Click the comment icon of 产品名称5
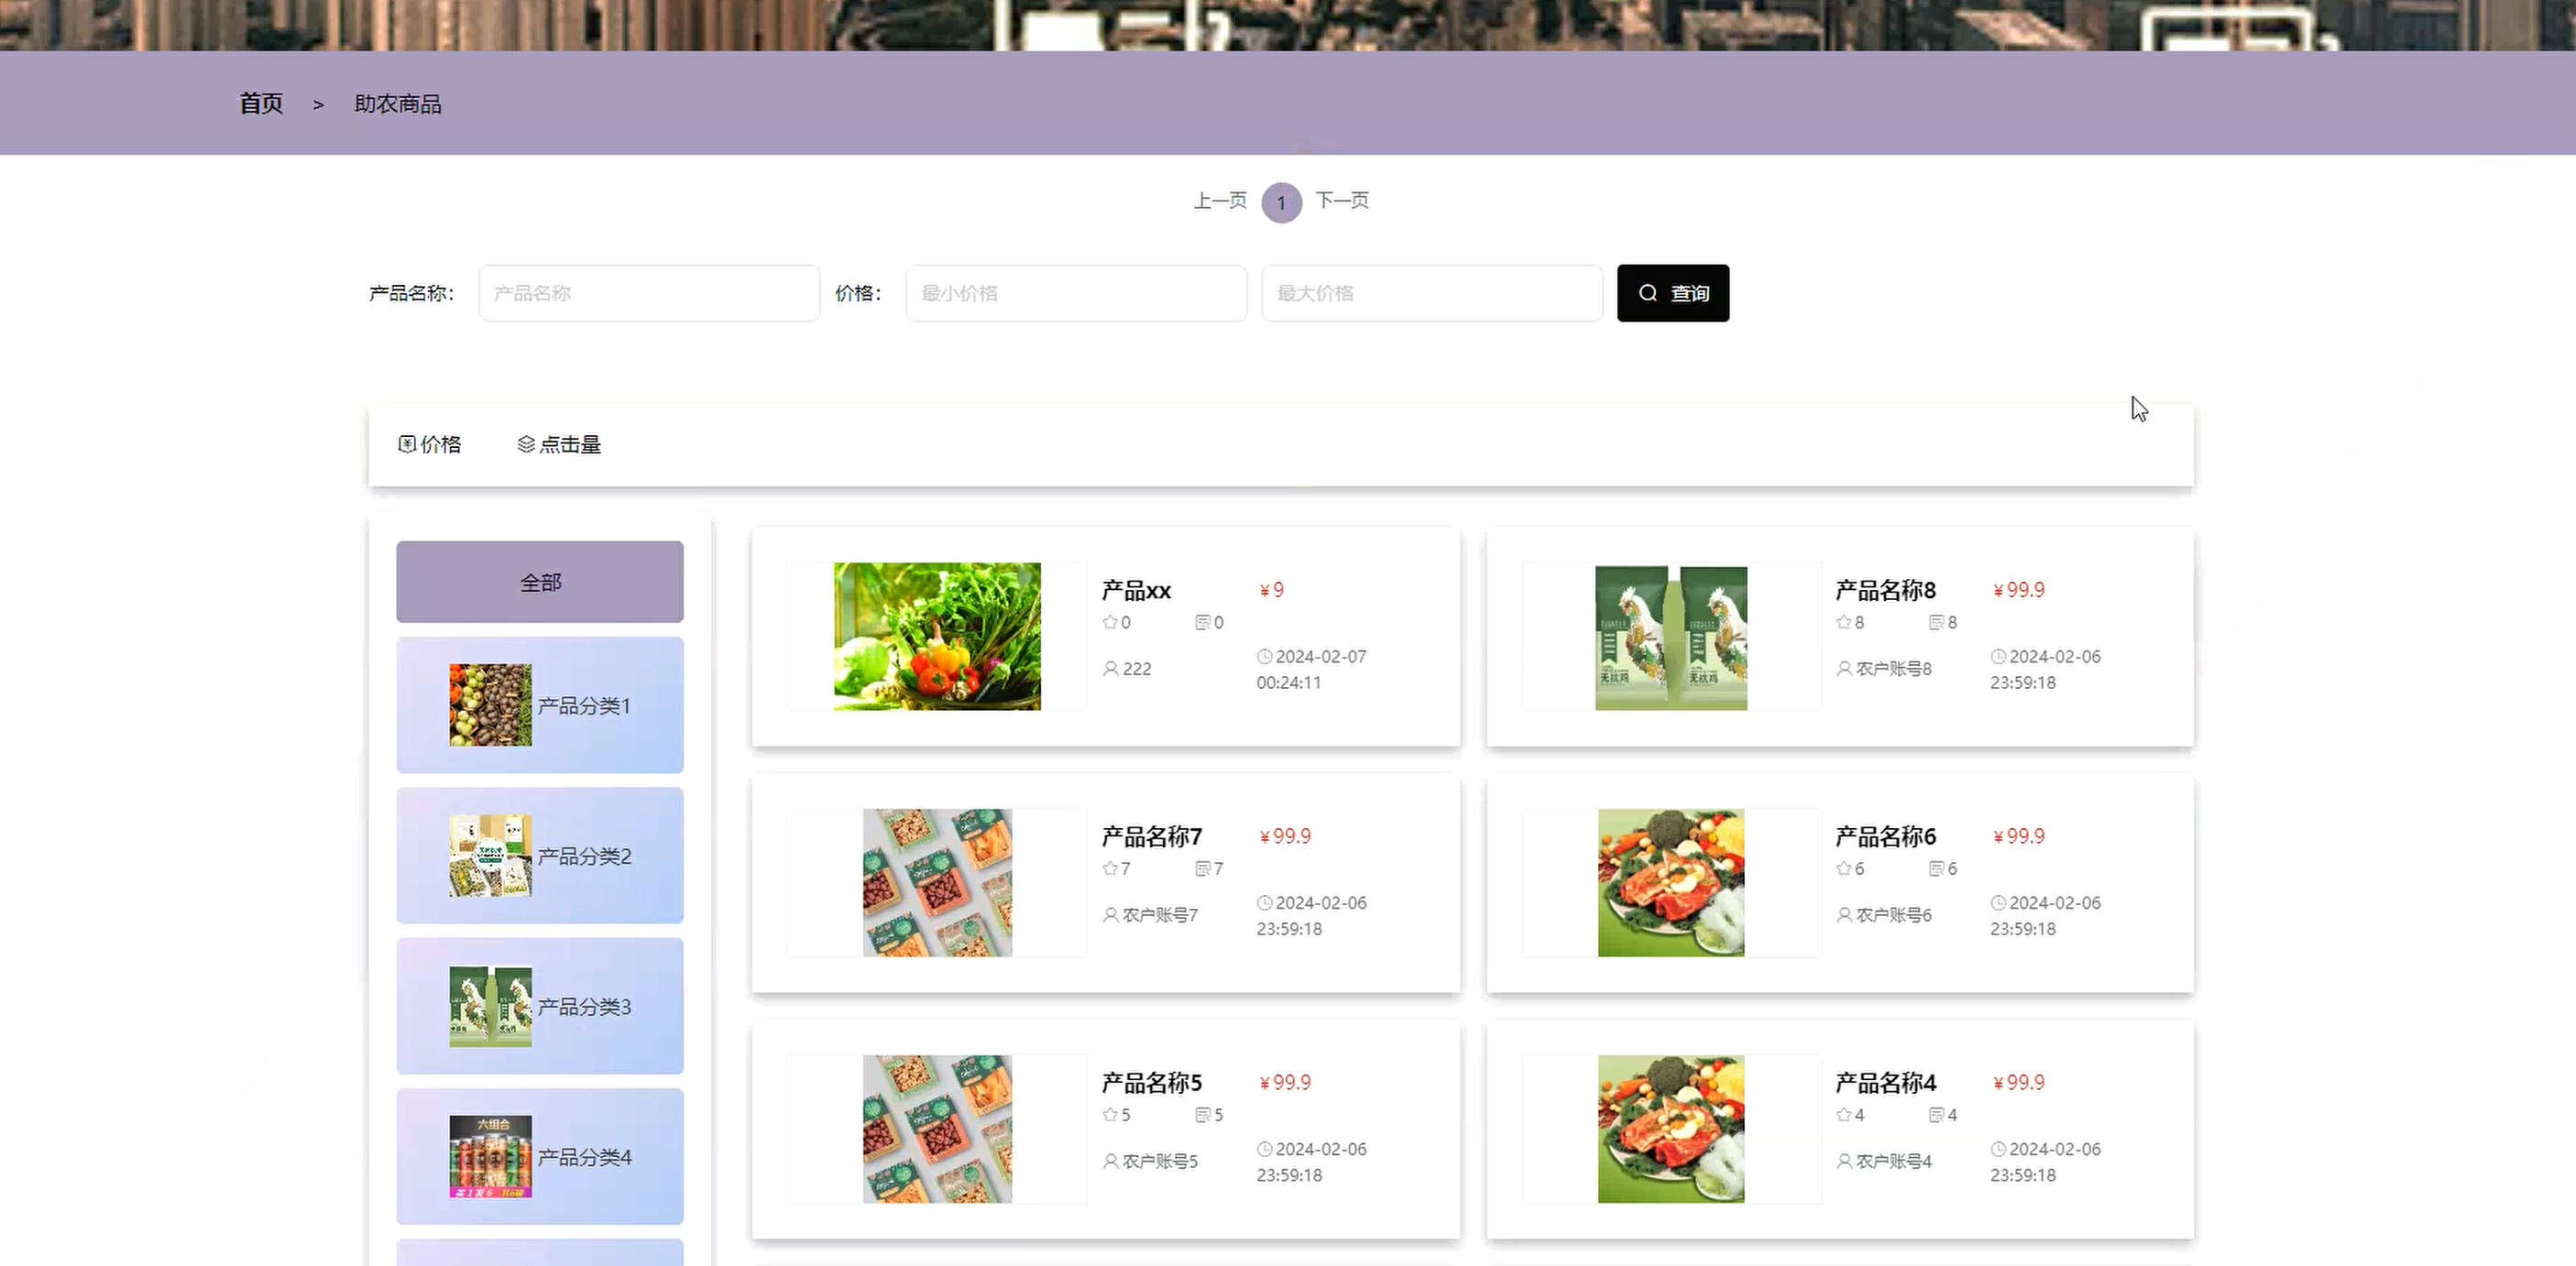Screen dimensions: 2576x1266 (x=1203, y=1114)
